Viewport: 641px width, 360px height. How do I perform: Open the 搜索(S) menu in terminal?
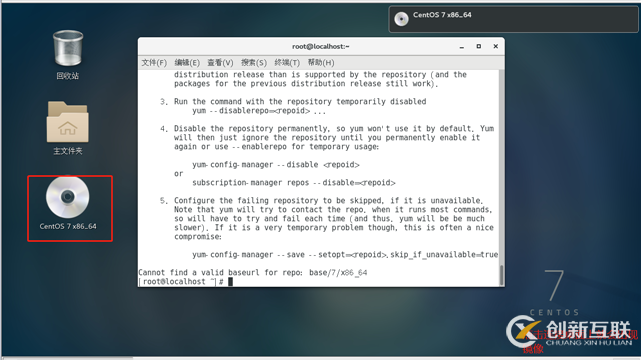(x=253, y=63)
